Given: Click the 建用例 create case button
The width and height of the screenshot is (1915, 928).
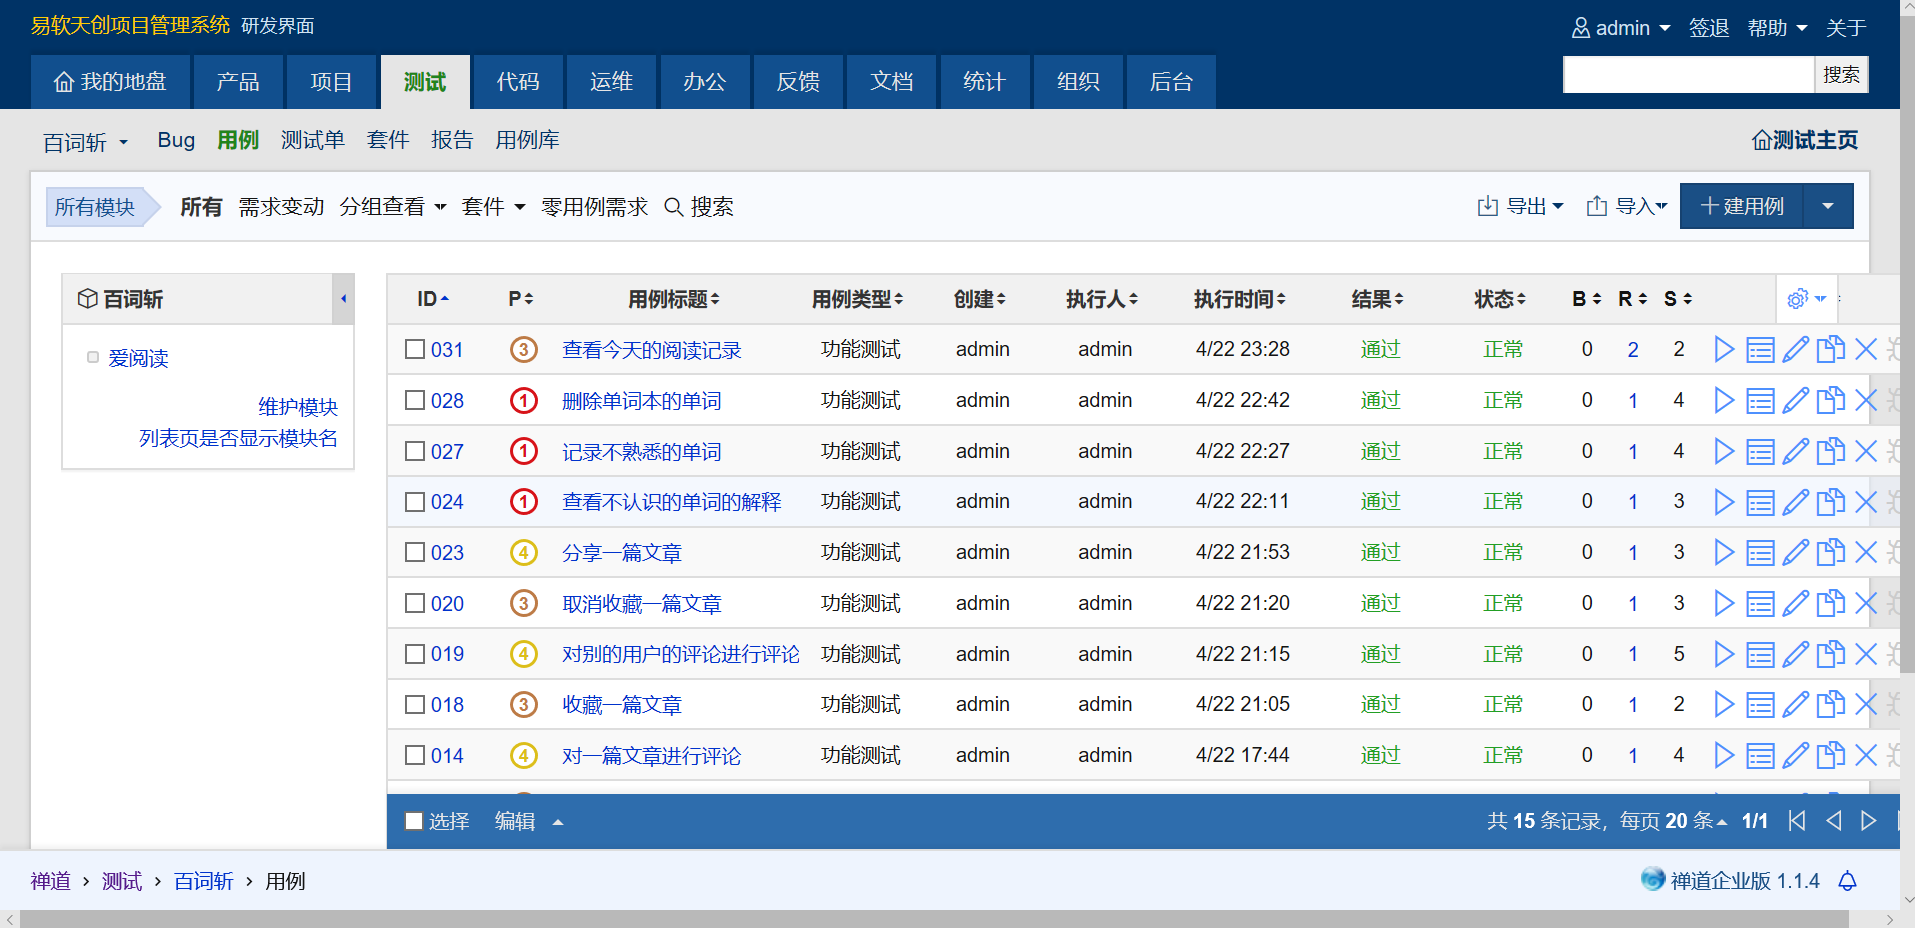Looking at the screenshot, I should click(x=1741, y=206).
